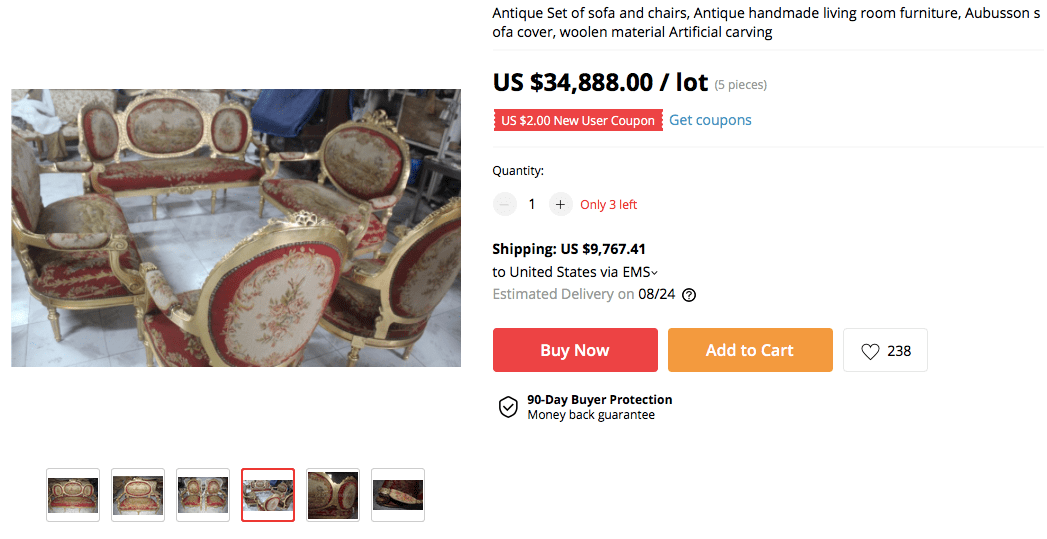This screenshot has width=1047, height=539.
Task: Select the highlighted fourth thumbnail of full set
Action: point(268,495)
